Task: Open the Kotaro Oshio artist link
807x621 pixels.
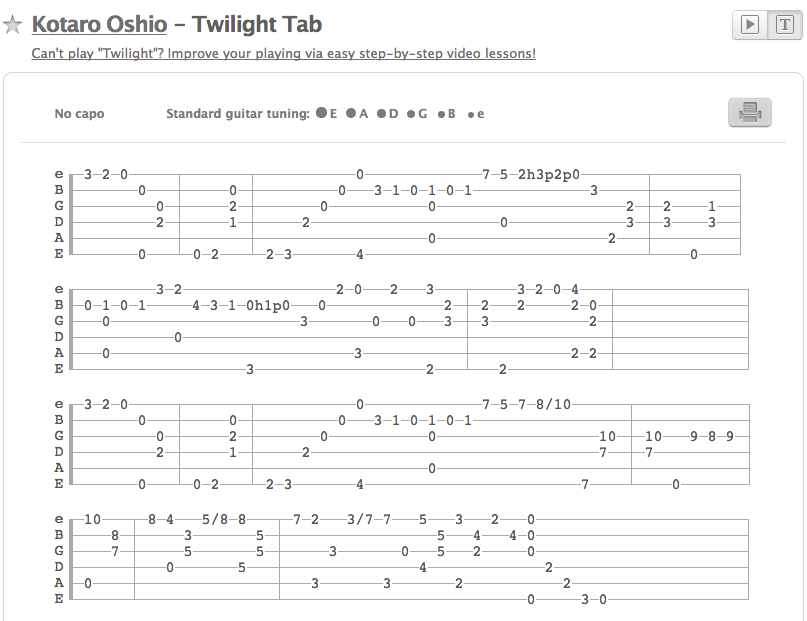Action: [x=99, y=24]
